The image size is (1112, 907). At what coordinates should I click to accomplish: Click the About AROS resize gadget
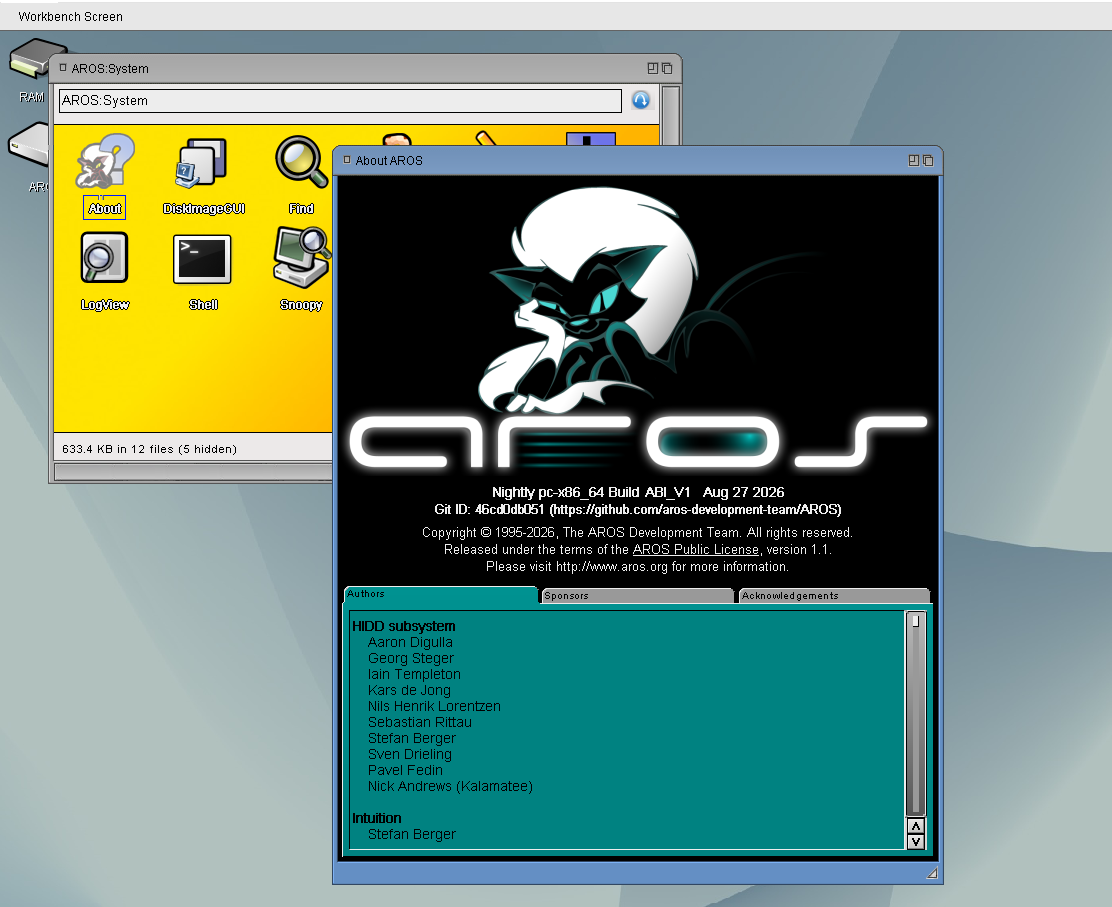click(933, 873)
